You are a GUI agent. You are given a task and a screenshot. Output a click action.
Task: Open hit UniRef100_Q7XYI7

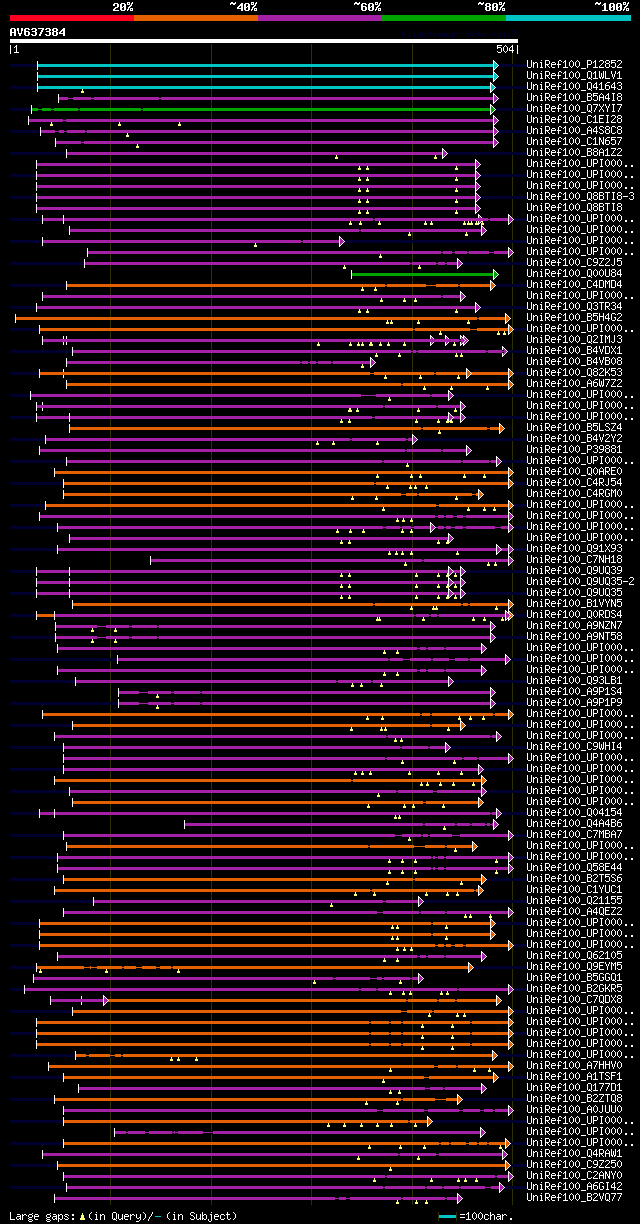(575, 108)
